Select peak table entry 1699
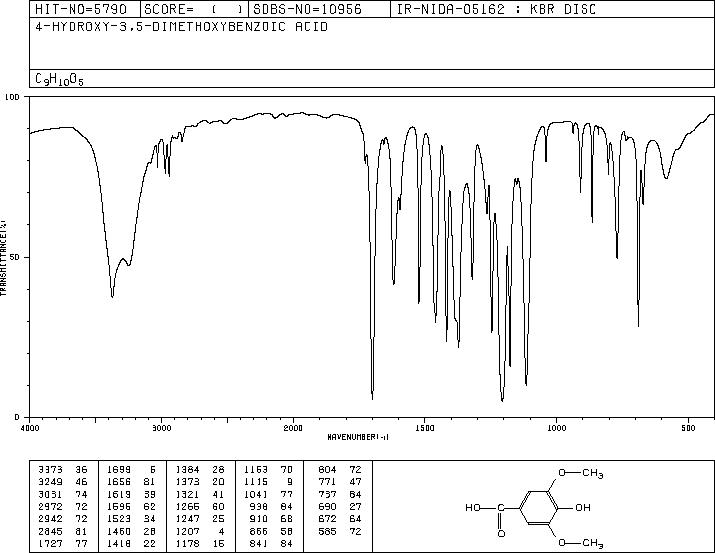 point(131,470)
